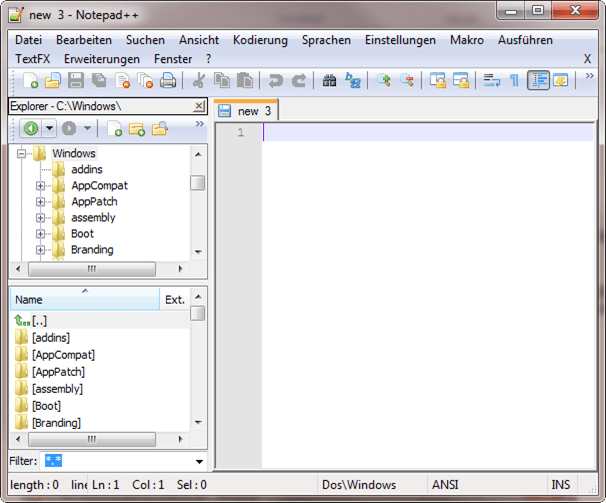
Task: Show all characters pilcrow icon
Action: click(514, 80)
